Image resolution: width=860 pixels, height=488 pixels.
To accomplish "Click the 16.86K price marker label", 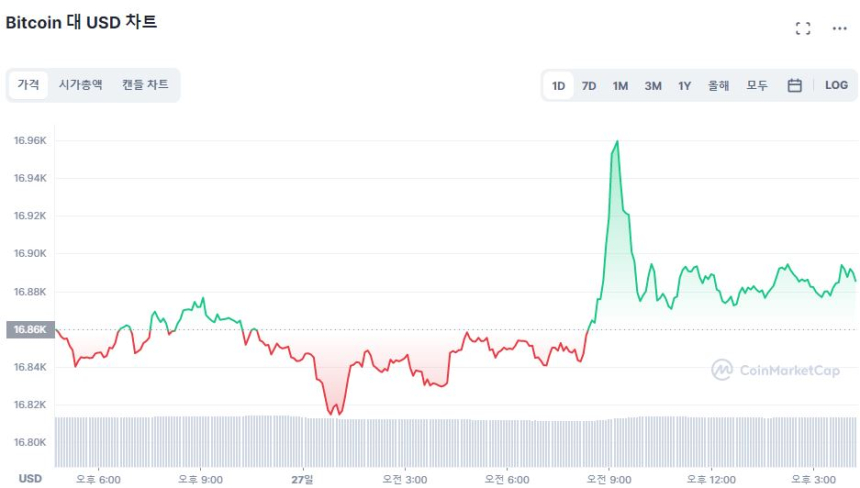I will coord(27,329).
